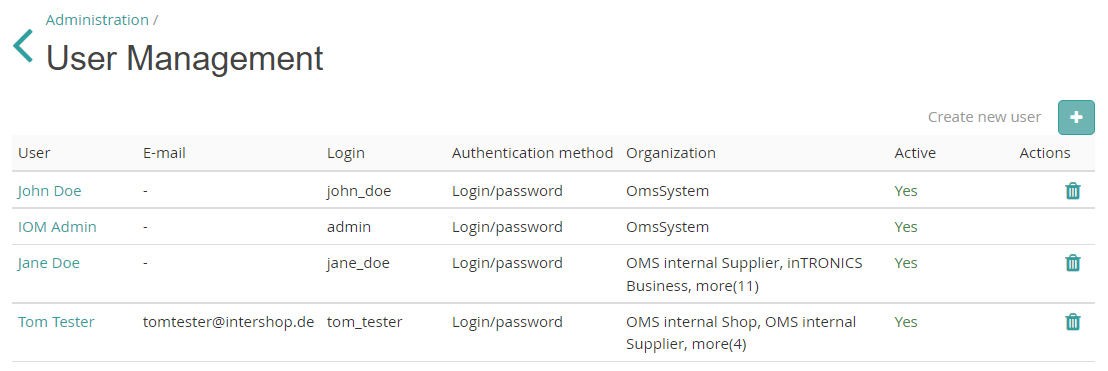Expand more(4) organizations for Tom Tester
The width and height of the screenshot is (1108, 371).
click(718, 345)
